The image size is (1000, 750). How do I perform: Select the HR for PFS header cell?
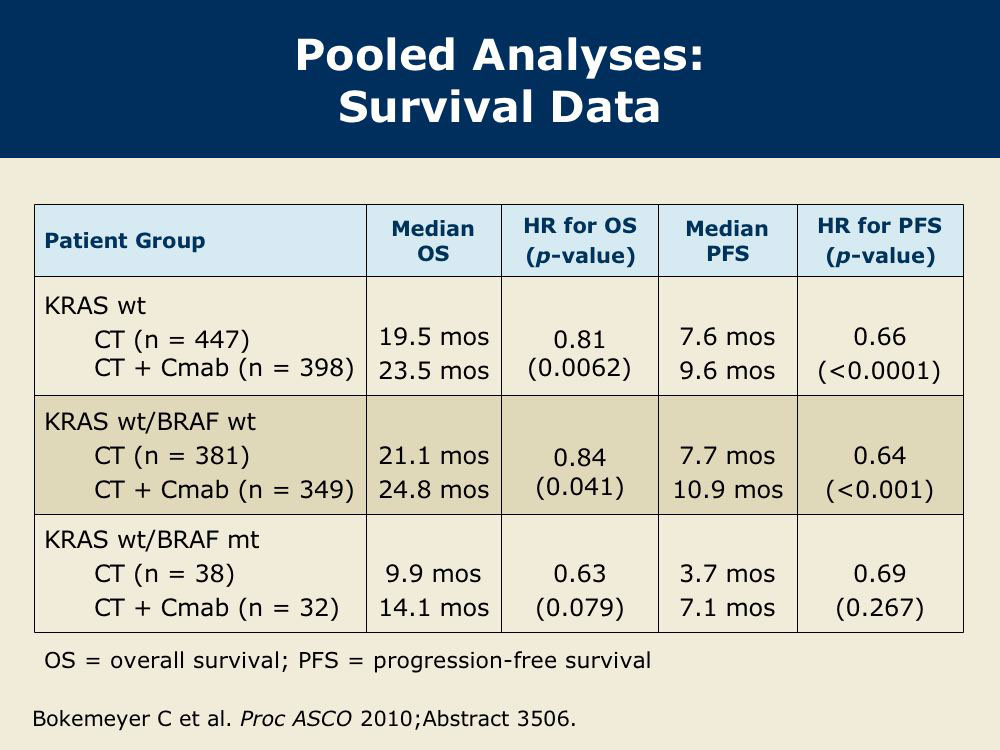point(880,240)
